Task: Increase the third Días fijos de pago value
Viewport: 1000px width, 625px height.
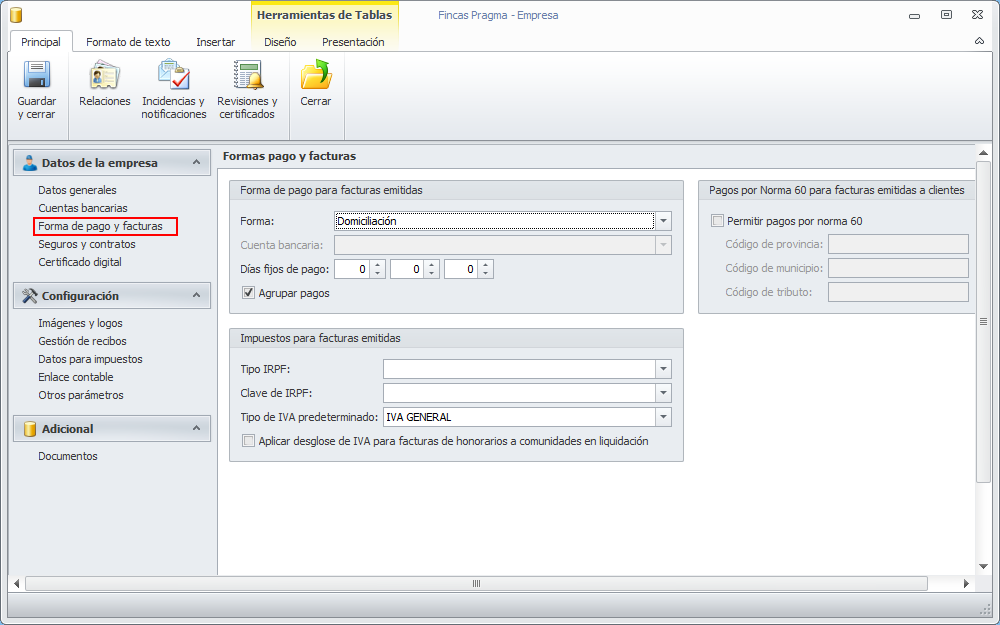Action: (486, 265)
